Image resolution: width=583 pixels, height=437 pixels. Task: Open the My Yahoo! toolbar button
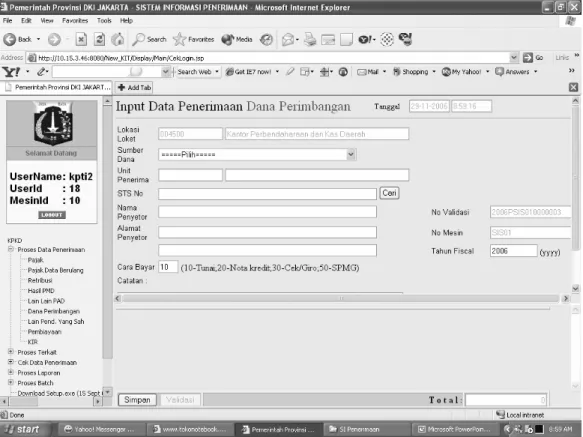click(461, 72)
